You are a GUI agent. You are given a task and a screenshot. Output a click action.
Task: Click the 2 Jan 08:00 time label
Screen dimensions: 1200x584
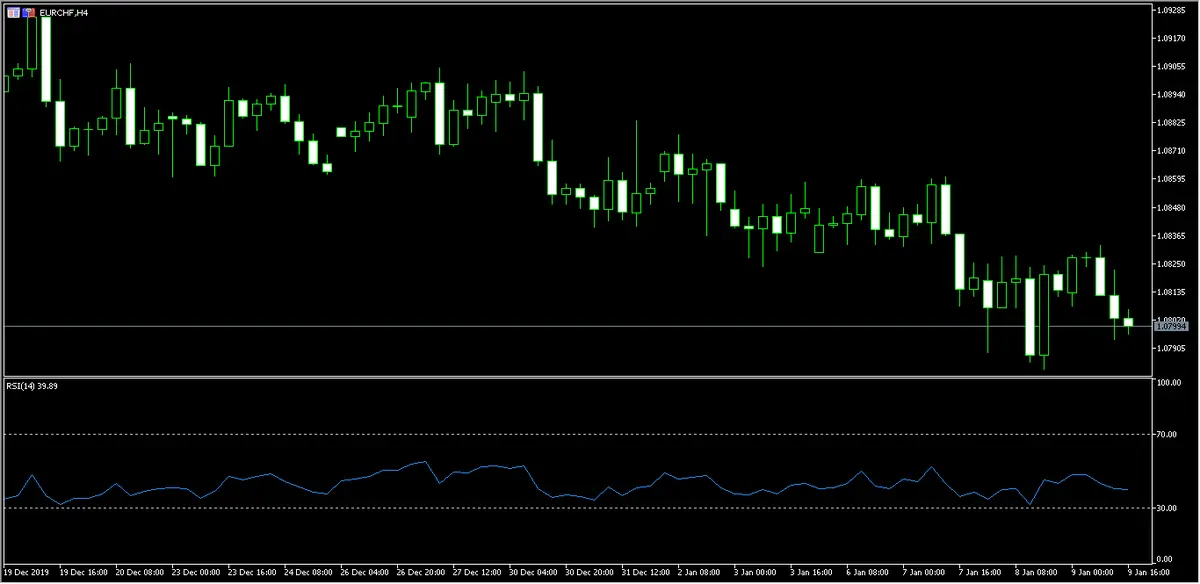700,573
